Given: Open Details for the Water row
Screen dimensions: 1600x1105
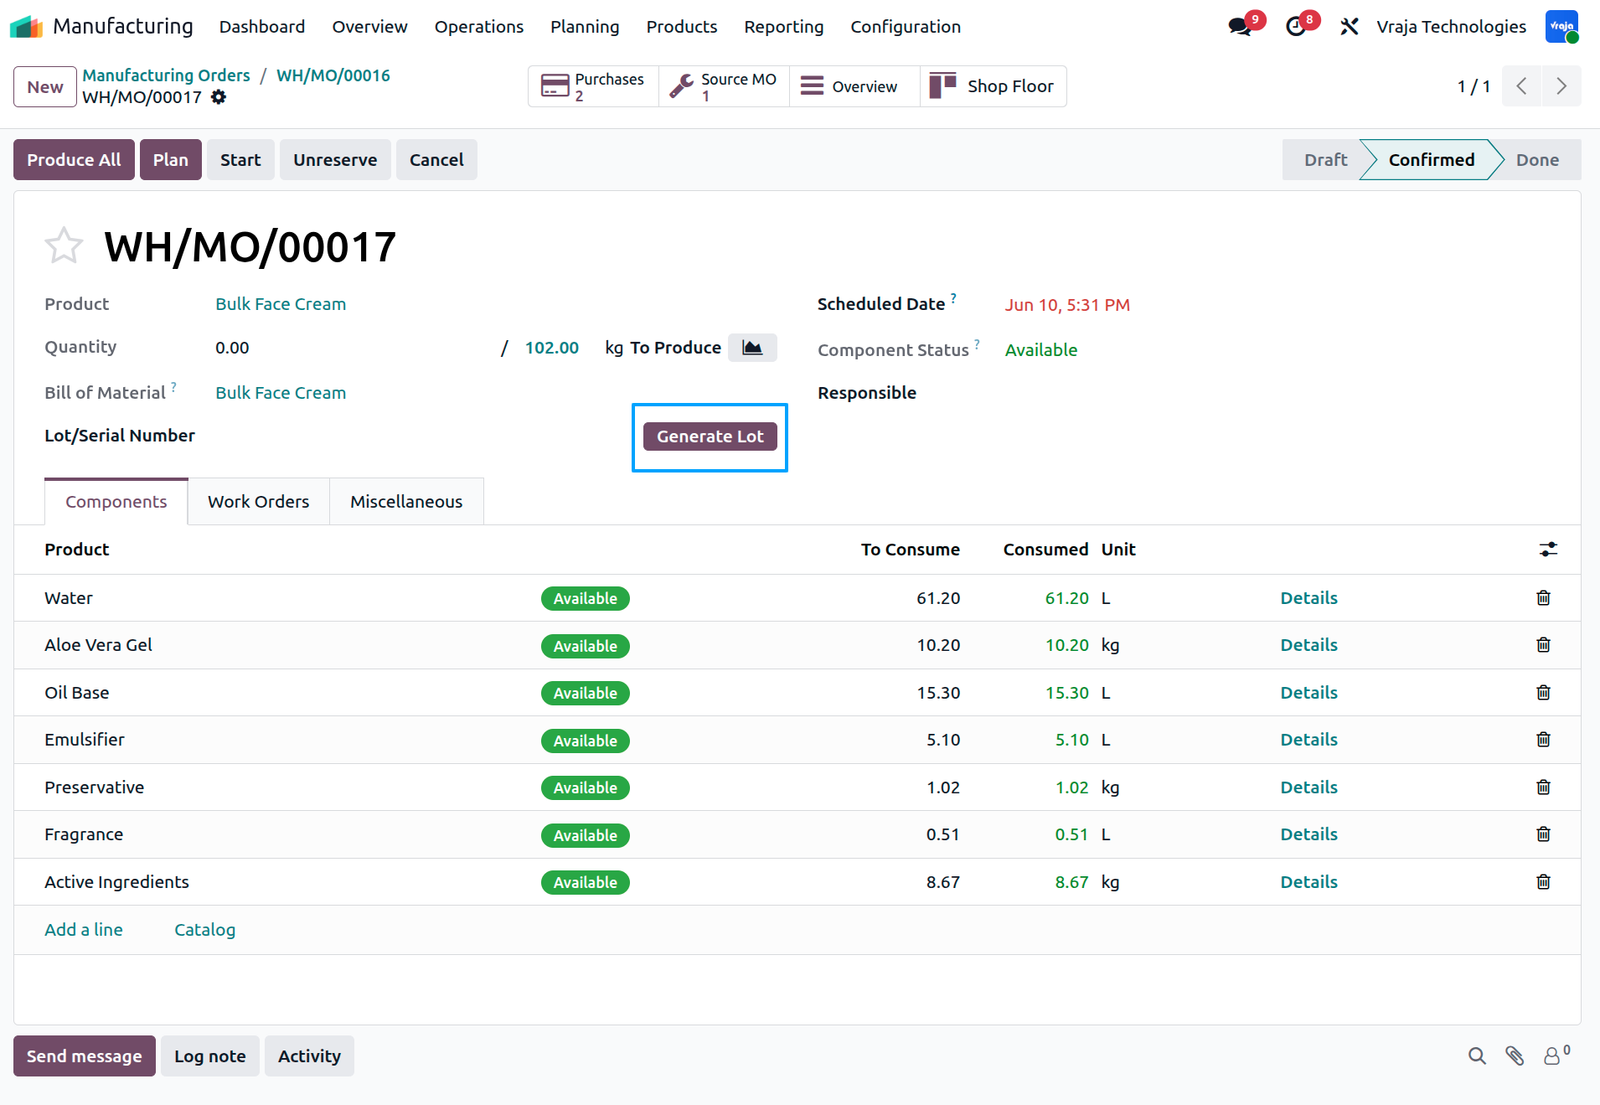Looking at the screenshot, I should [1309, 598].
